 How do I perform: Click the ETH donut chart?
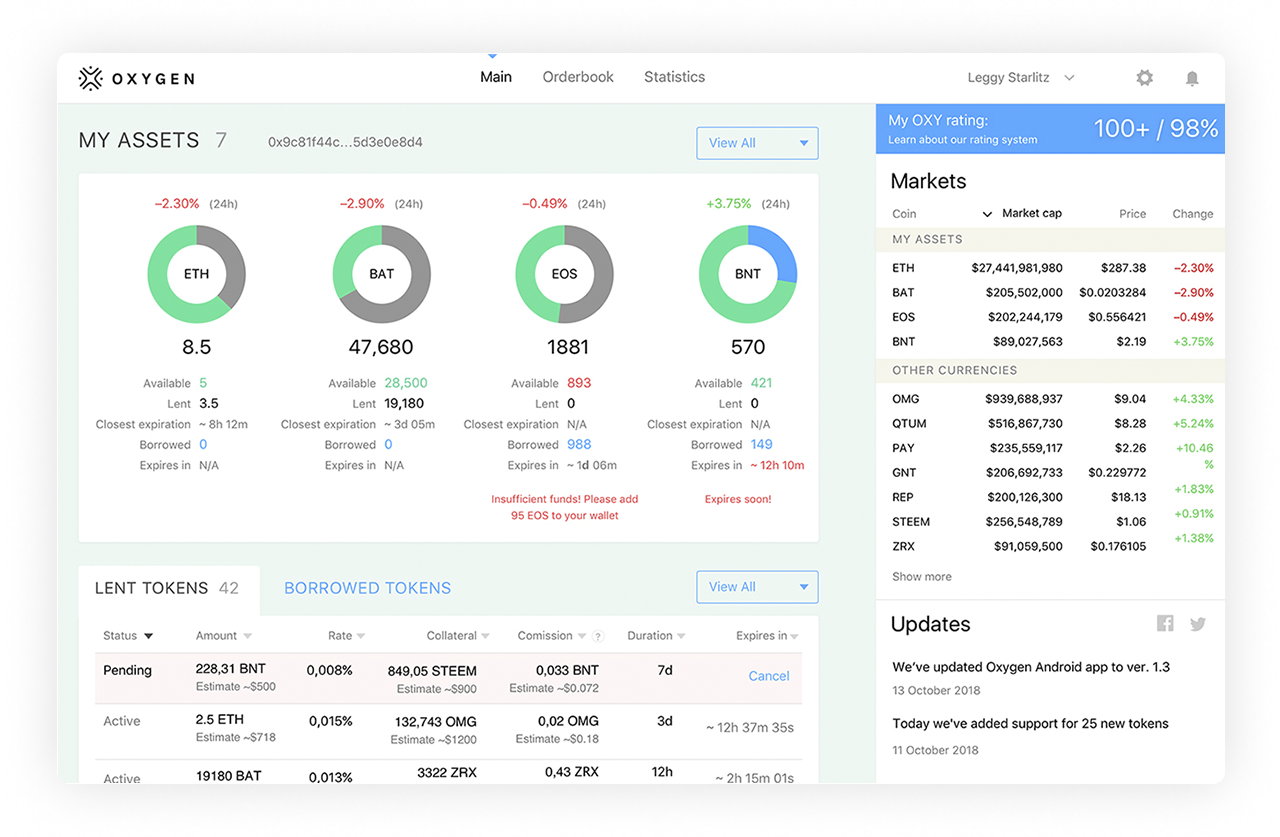(196, 274)
